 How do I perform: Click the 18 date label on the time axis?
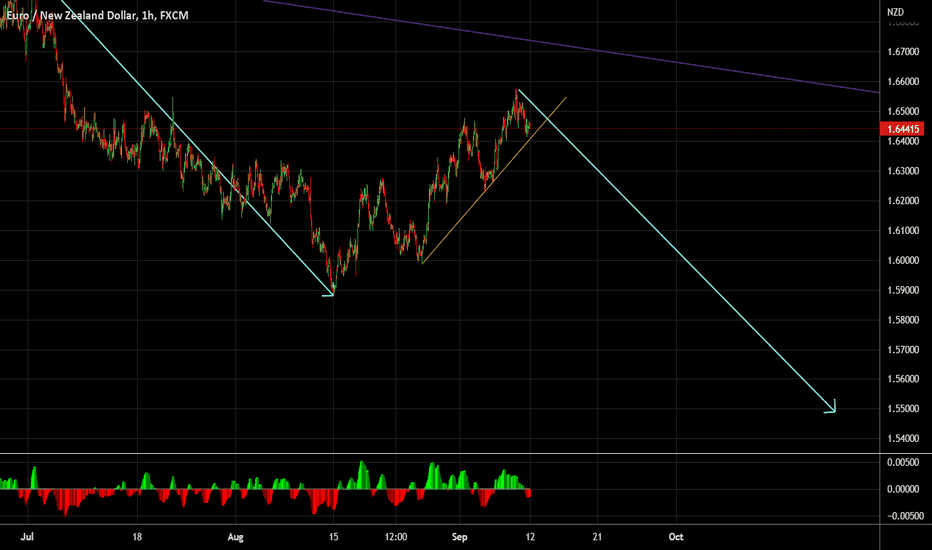[x=137, y=536]
